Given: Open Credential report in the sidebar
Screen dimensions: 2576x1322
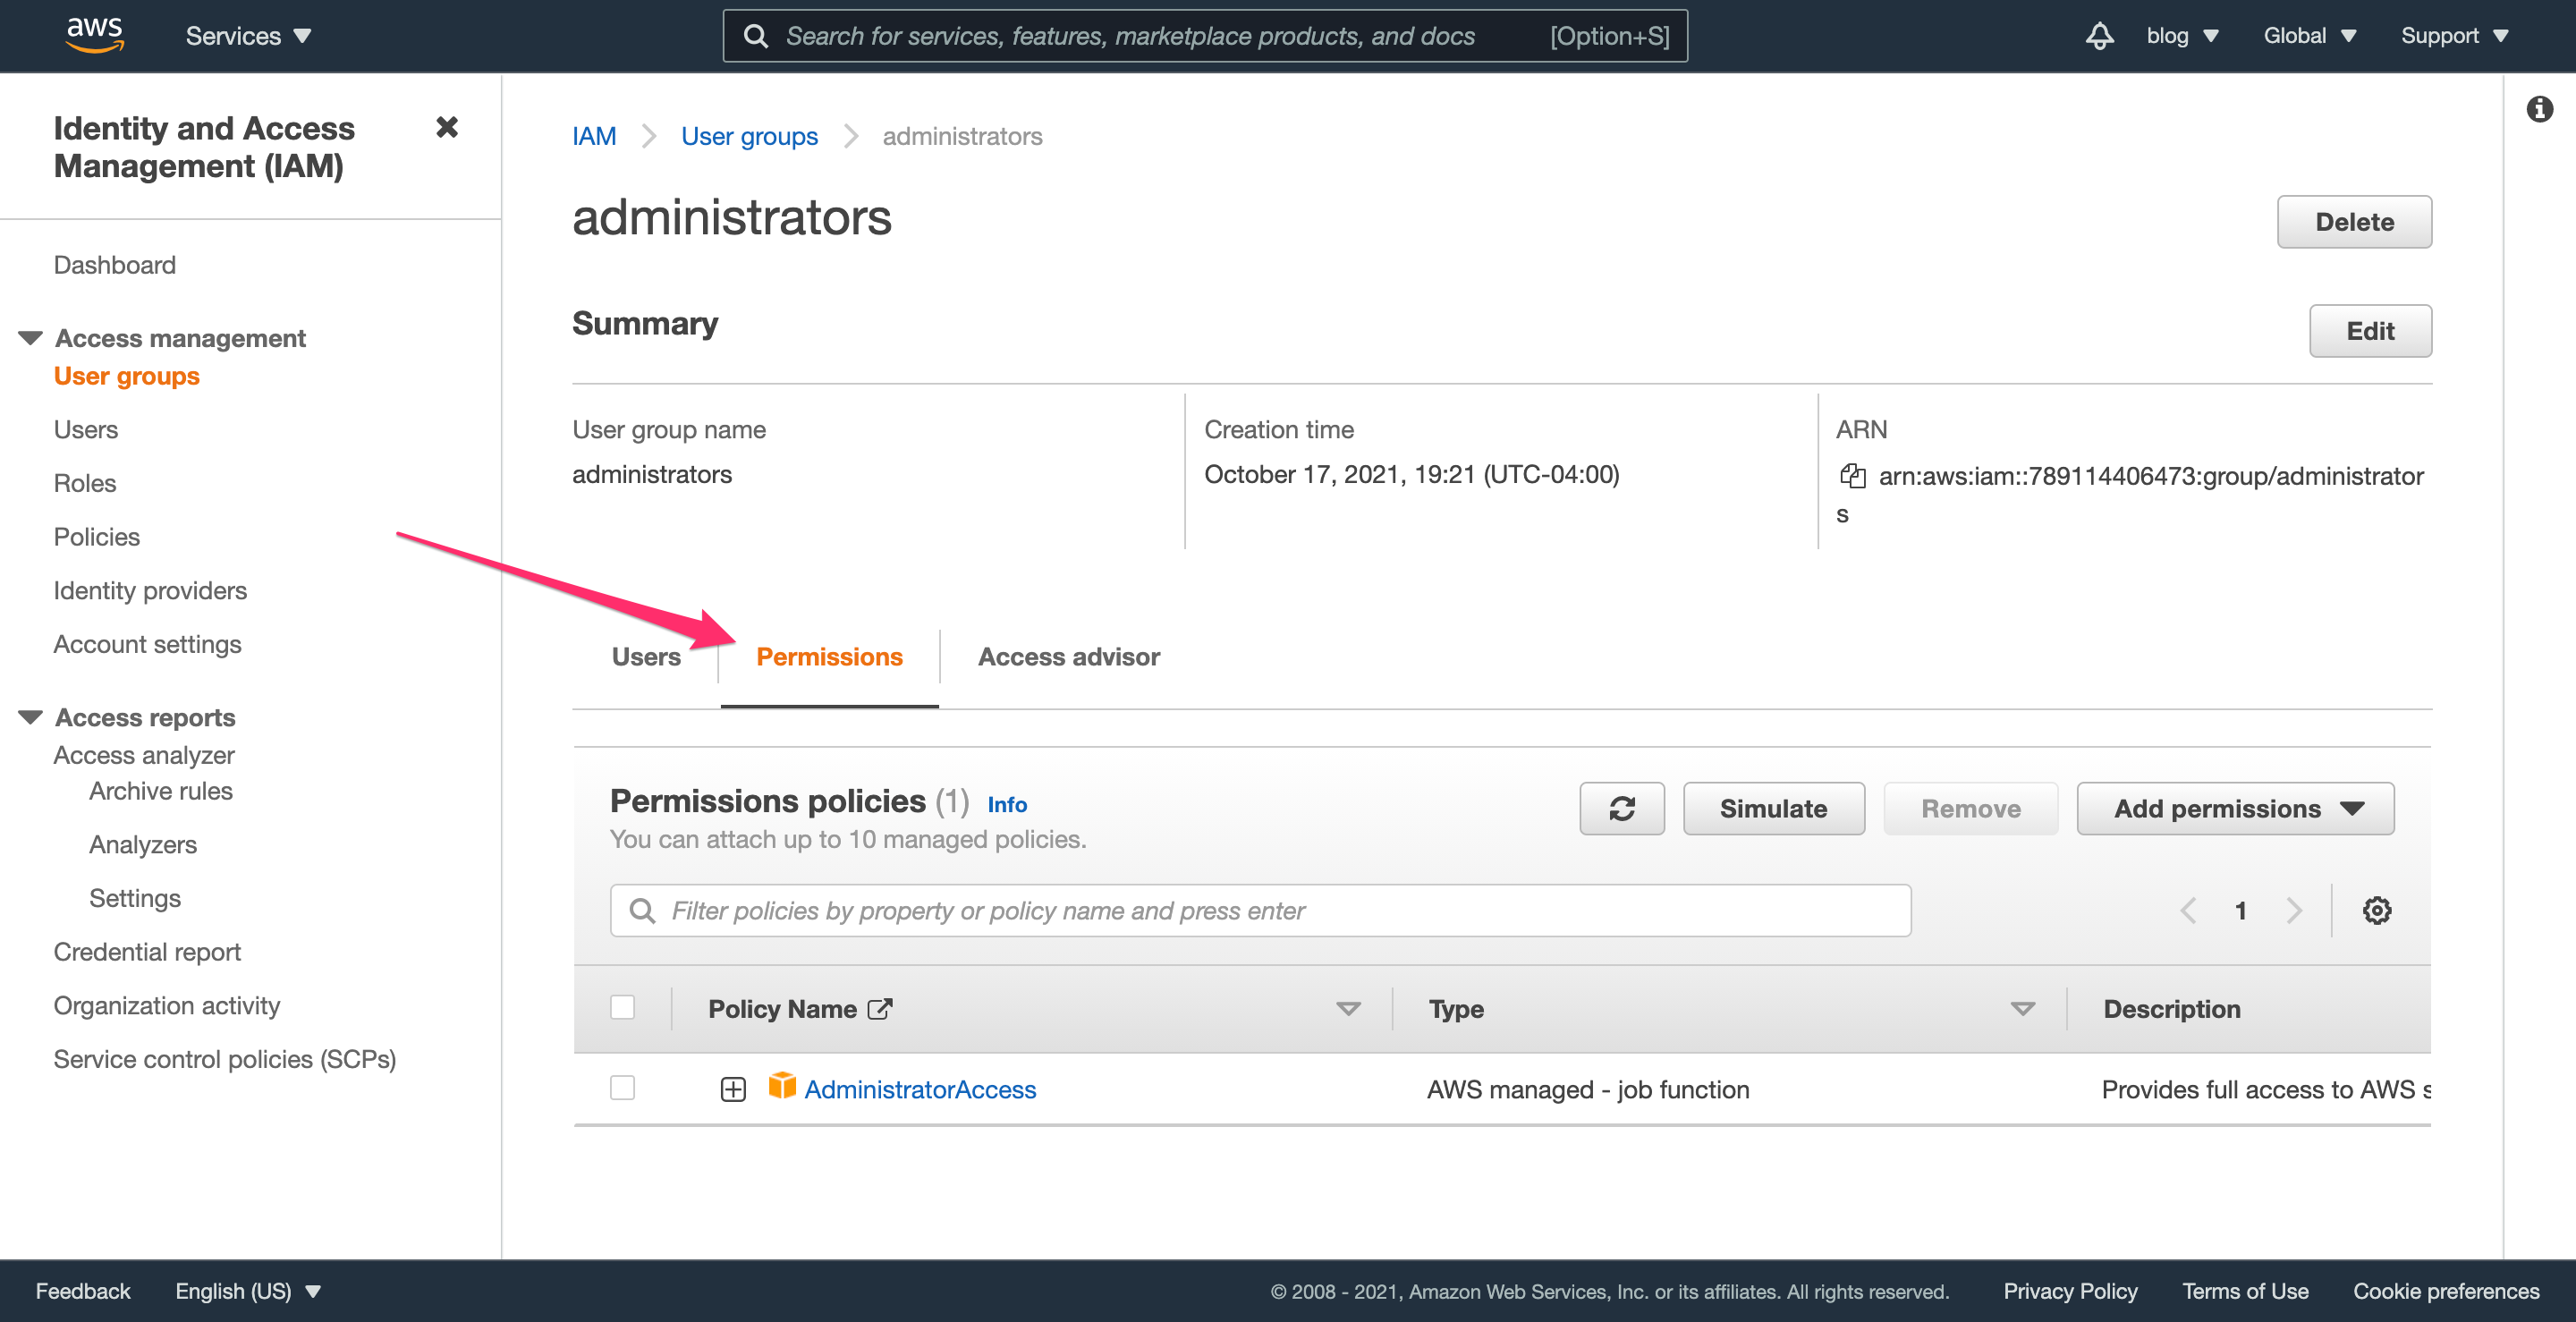Looking at the screenshot, I should tap(147, 952).
